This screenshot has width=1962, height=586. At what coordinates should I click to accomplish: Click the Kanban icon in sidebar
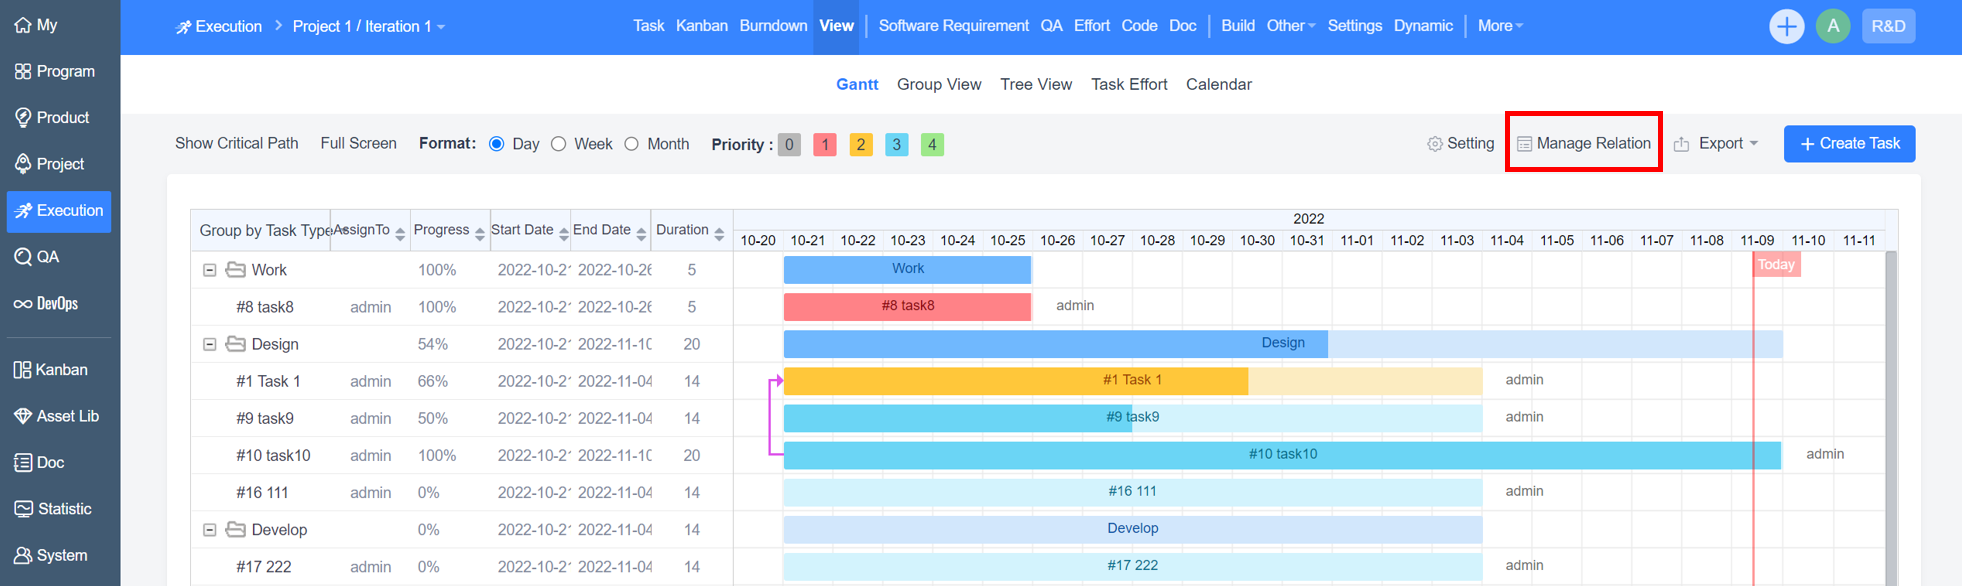(22, 370)
